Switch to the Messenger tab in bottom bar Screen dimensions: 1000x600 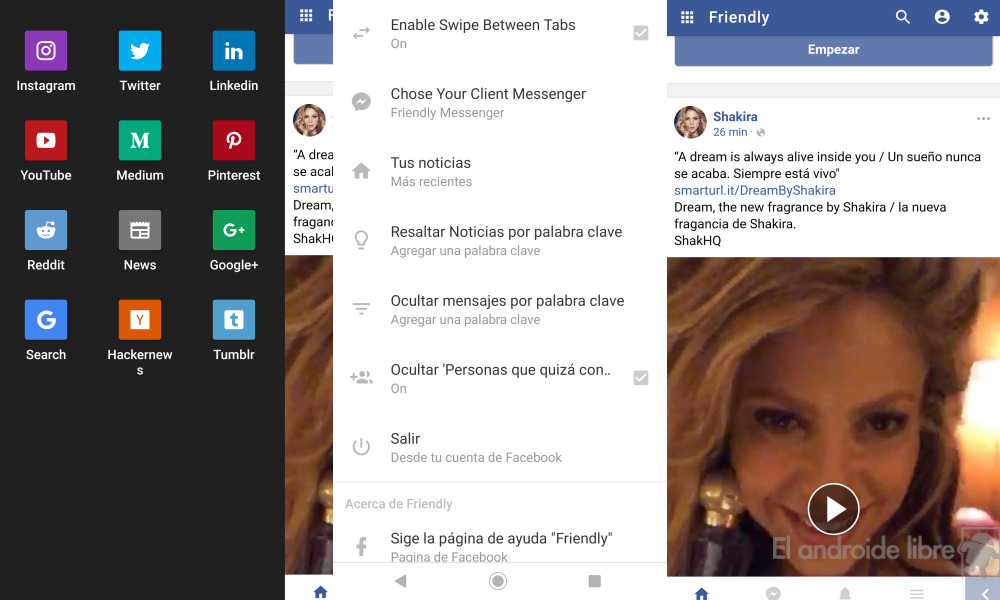click(x=773, y=594)
